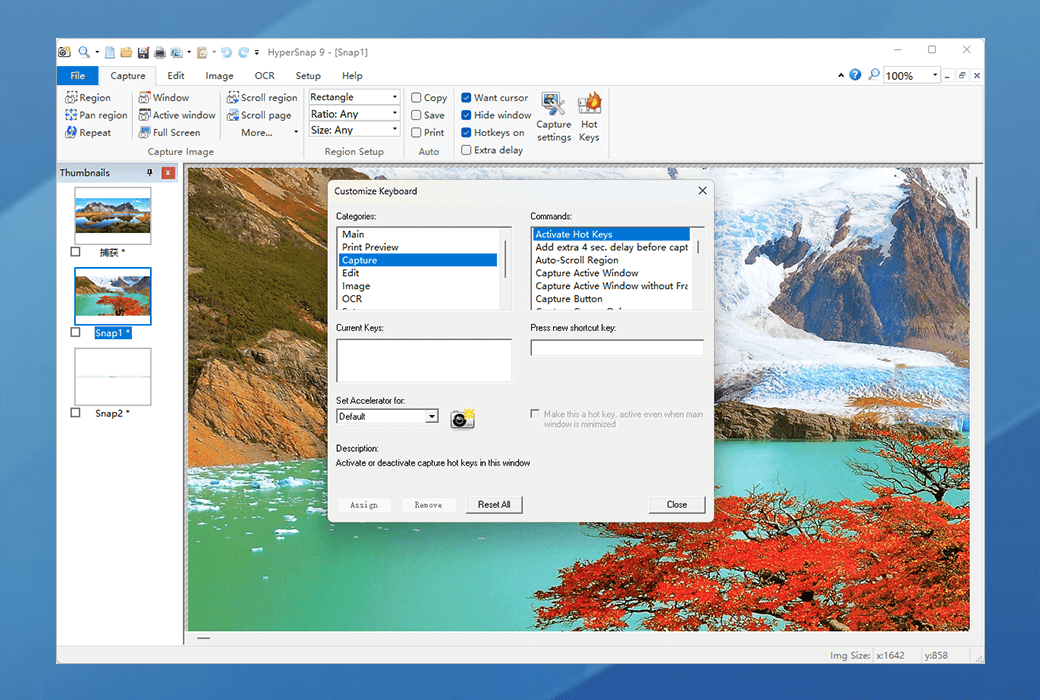
Task: Click the Reset All button
Action: pyautogui.click(x=494, y=504)
